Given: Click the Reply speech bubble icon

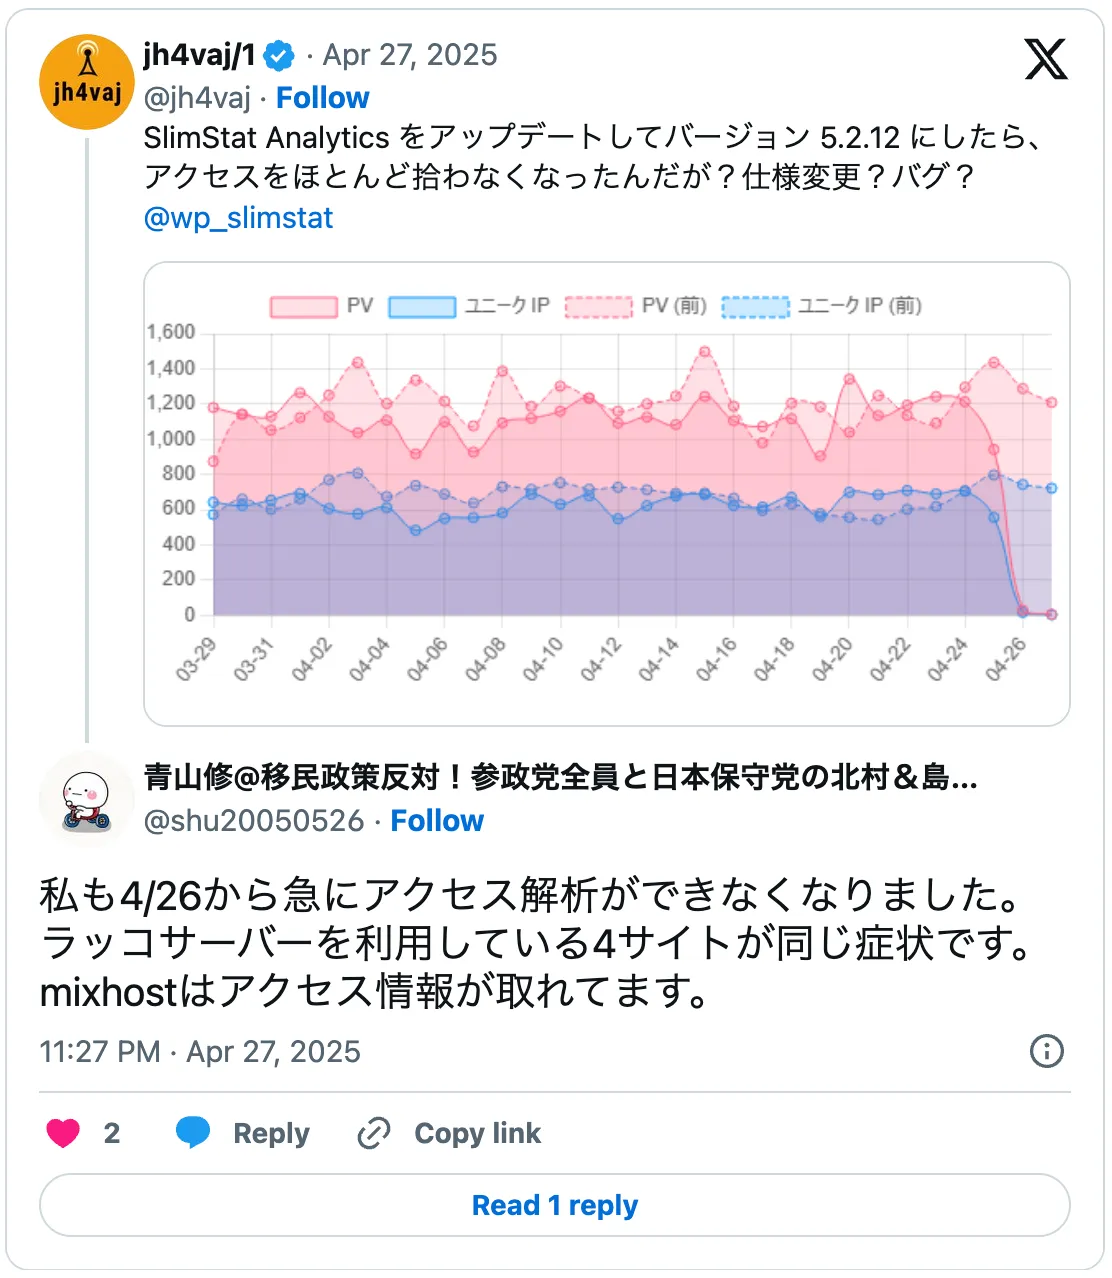Looking at the screenshot, I should pos(193,1132).
